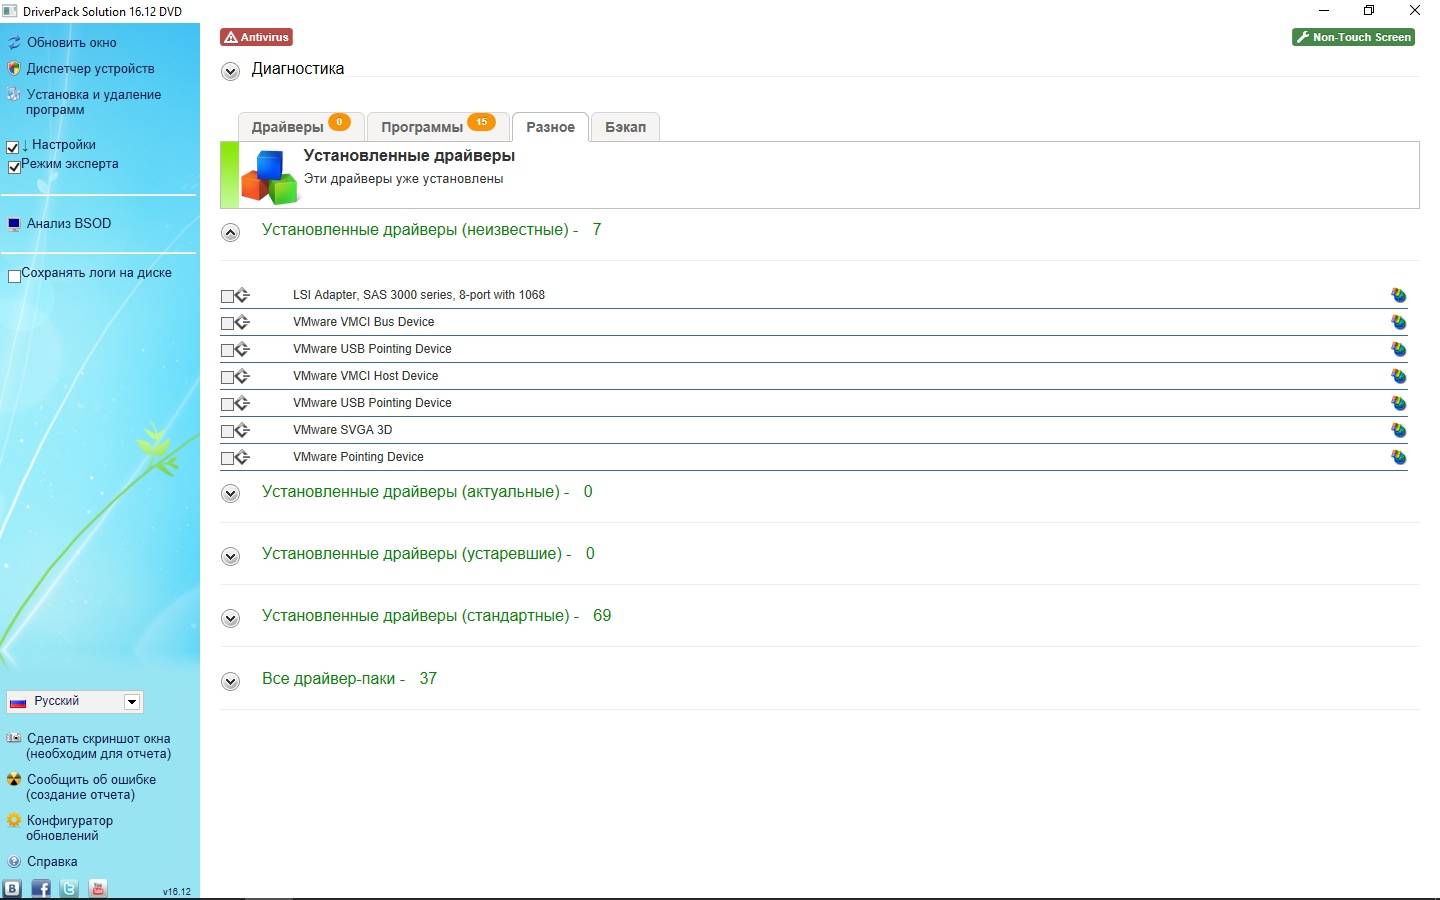Click the globe search icon for LSI Adapter row
The height and width of the screenshot is (900, 1440).
(1398, 295)
